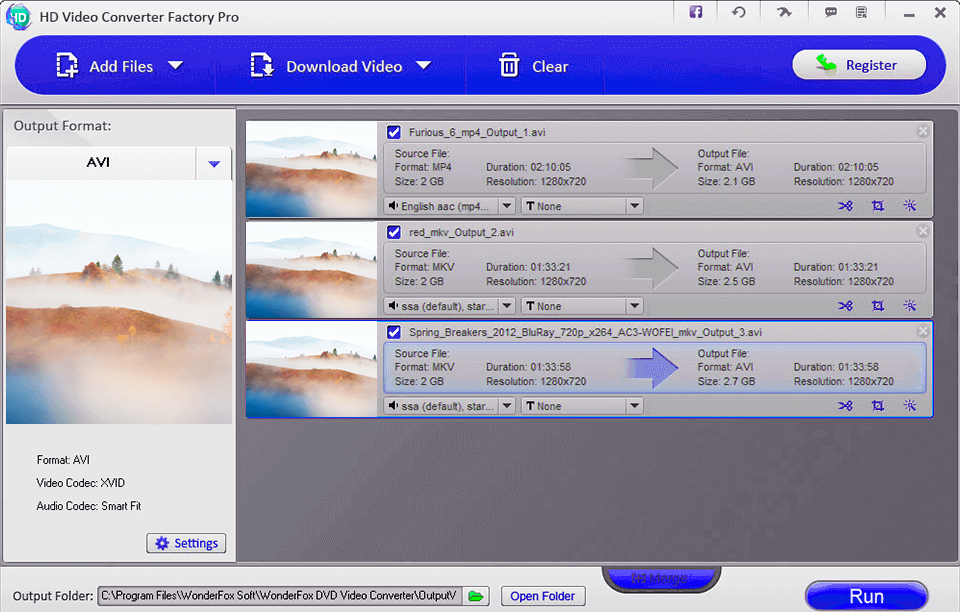Browse output folder using green folder icon
Screen dimensions: 960x612
(475, 595)
